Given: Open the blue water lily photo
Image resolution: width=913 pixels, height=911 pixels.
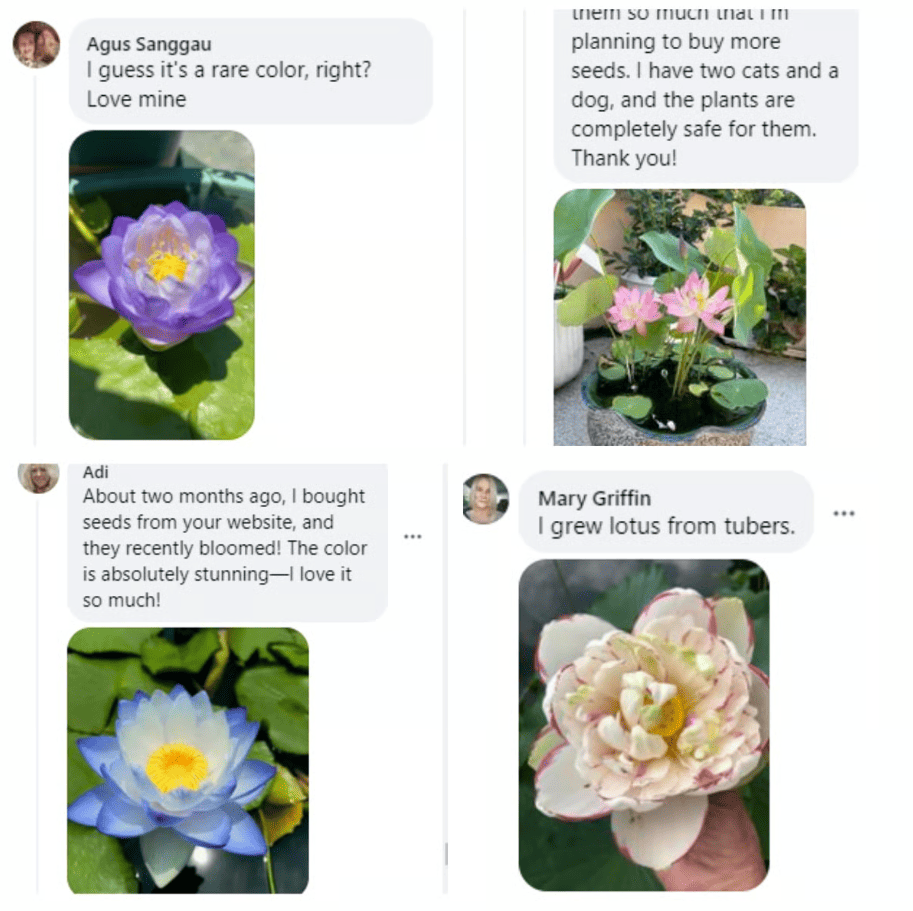Looking at the screenshot, I should pyautogui.click(x=187, y=760).
